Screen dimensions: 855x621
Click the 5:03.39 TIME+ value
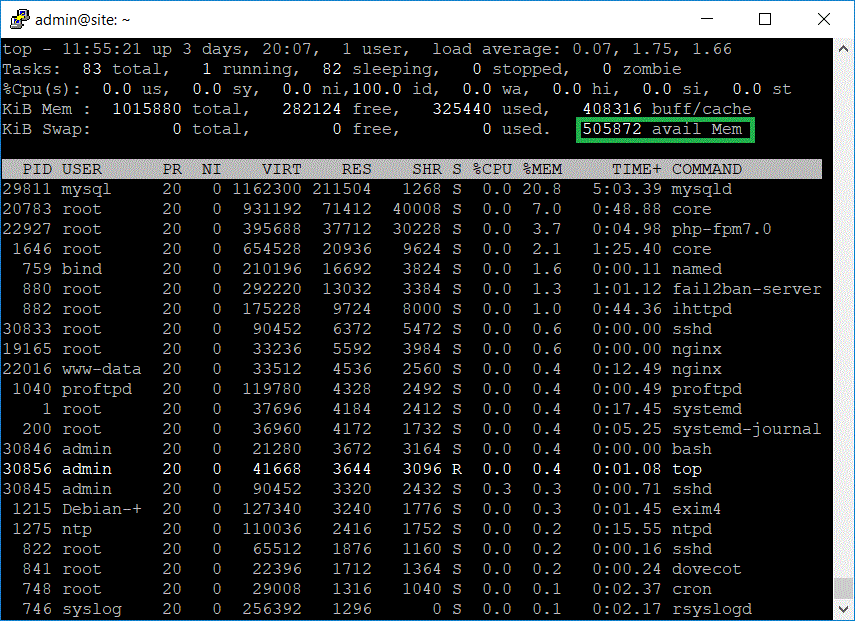[x=627, y=189]
